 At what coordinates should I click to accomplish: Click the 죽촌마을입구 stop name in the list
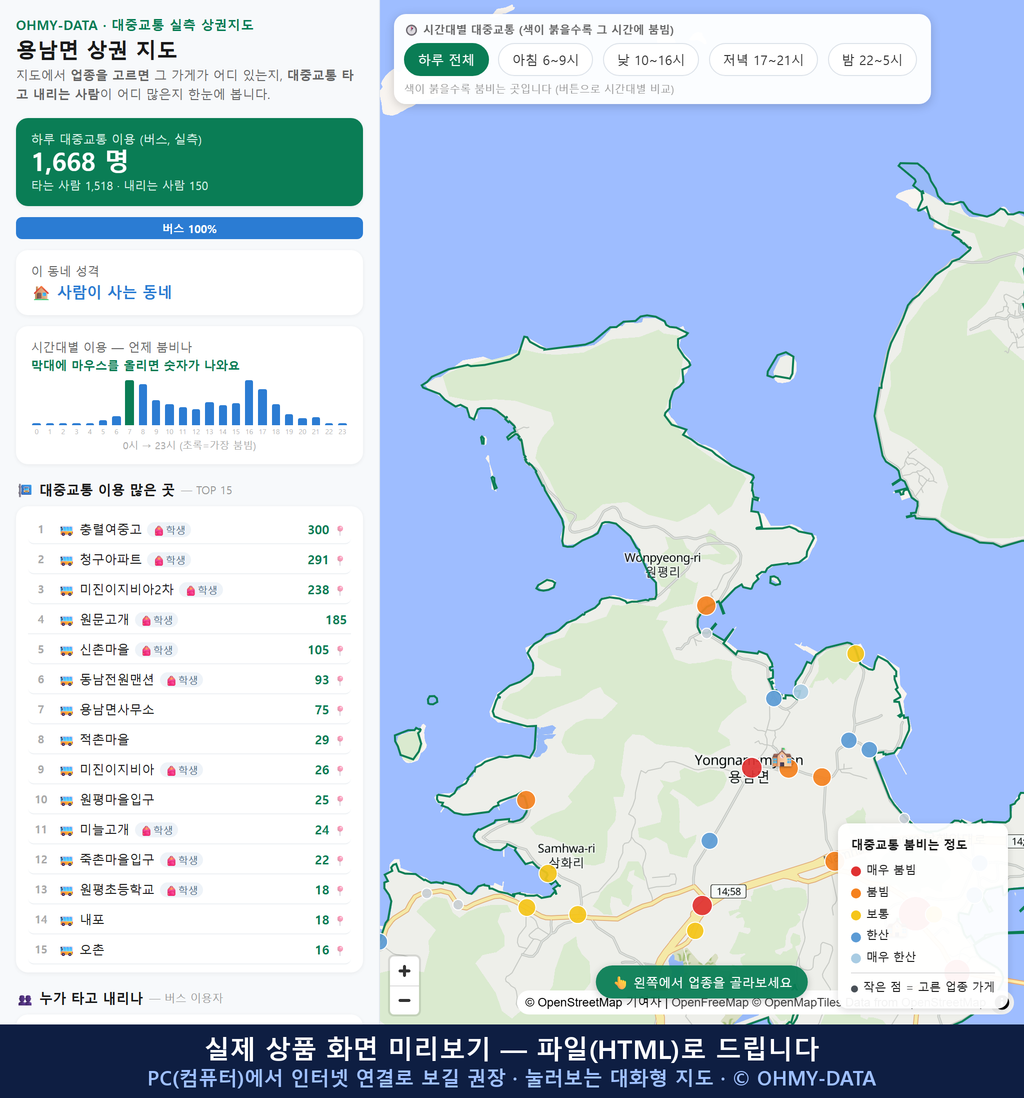(x=116, y=860)
